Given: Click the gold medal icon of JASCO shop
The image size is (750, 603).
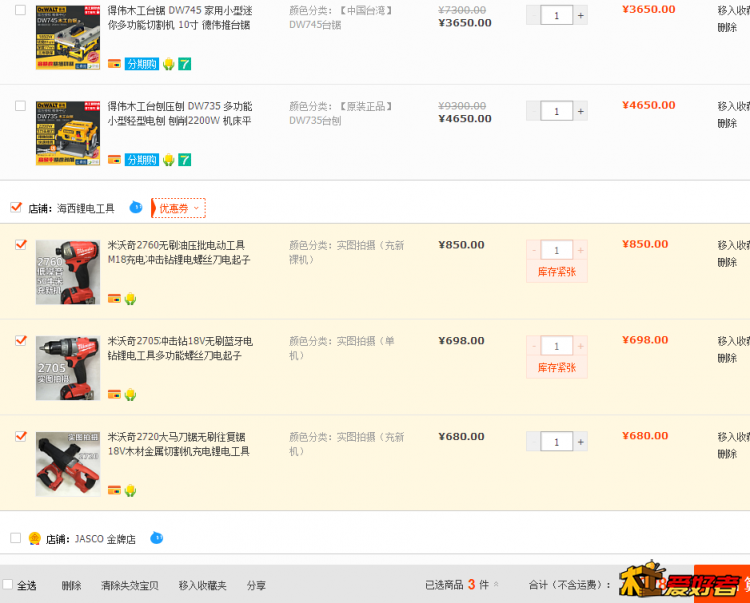Looking at the screenshot, I should point(34,538).
